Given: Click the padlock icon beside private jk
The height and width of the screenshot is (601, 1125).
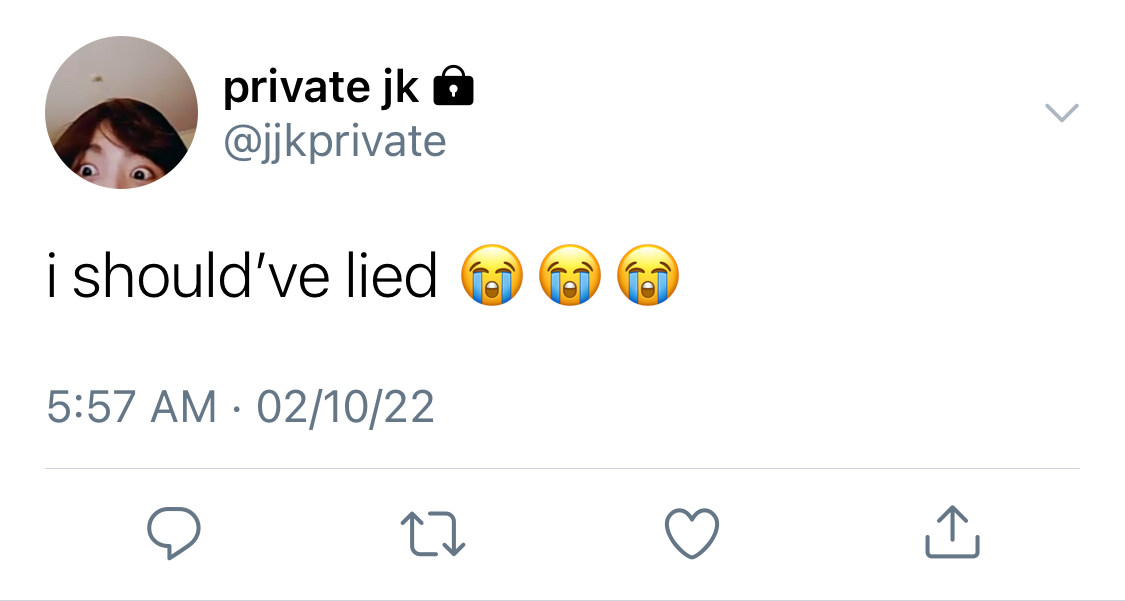Looking at the screenshot, I should point(453,86).
